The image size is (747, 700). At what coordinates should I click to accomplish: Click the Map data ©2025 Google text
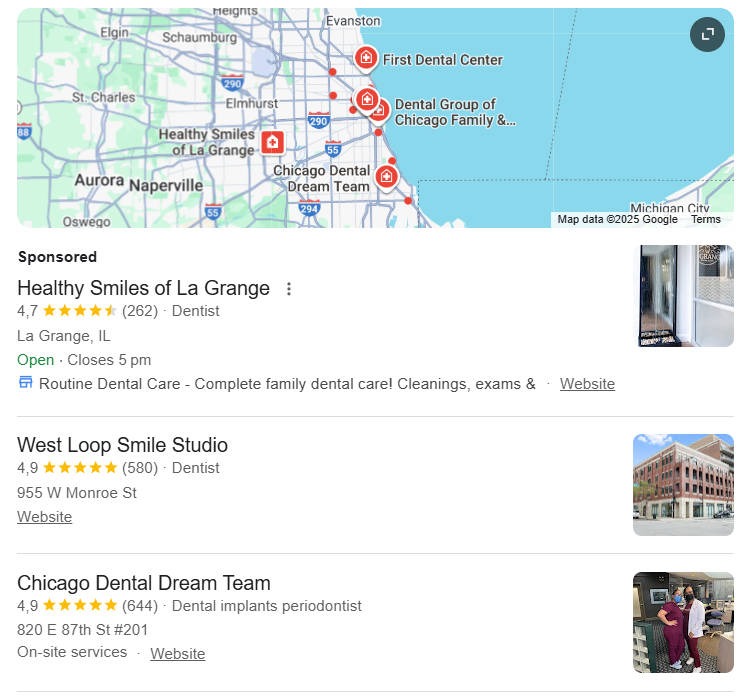coord(617,219)
